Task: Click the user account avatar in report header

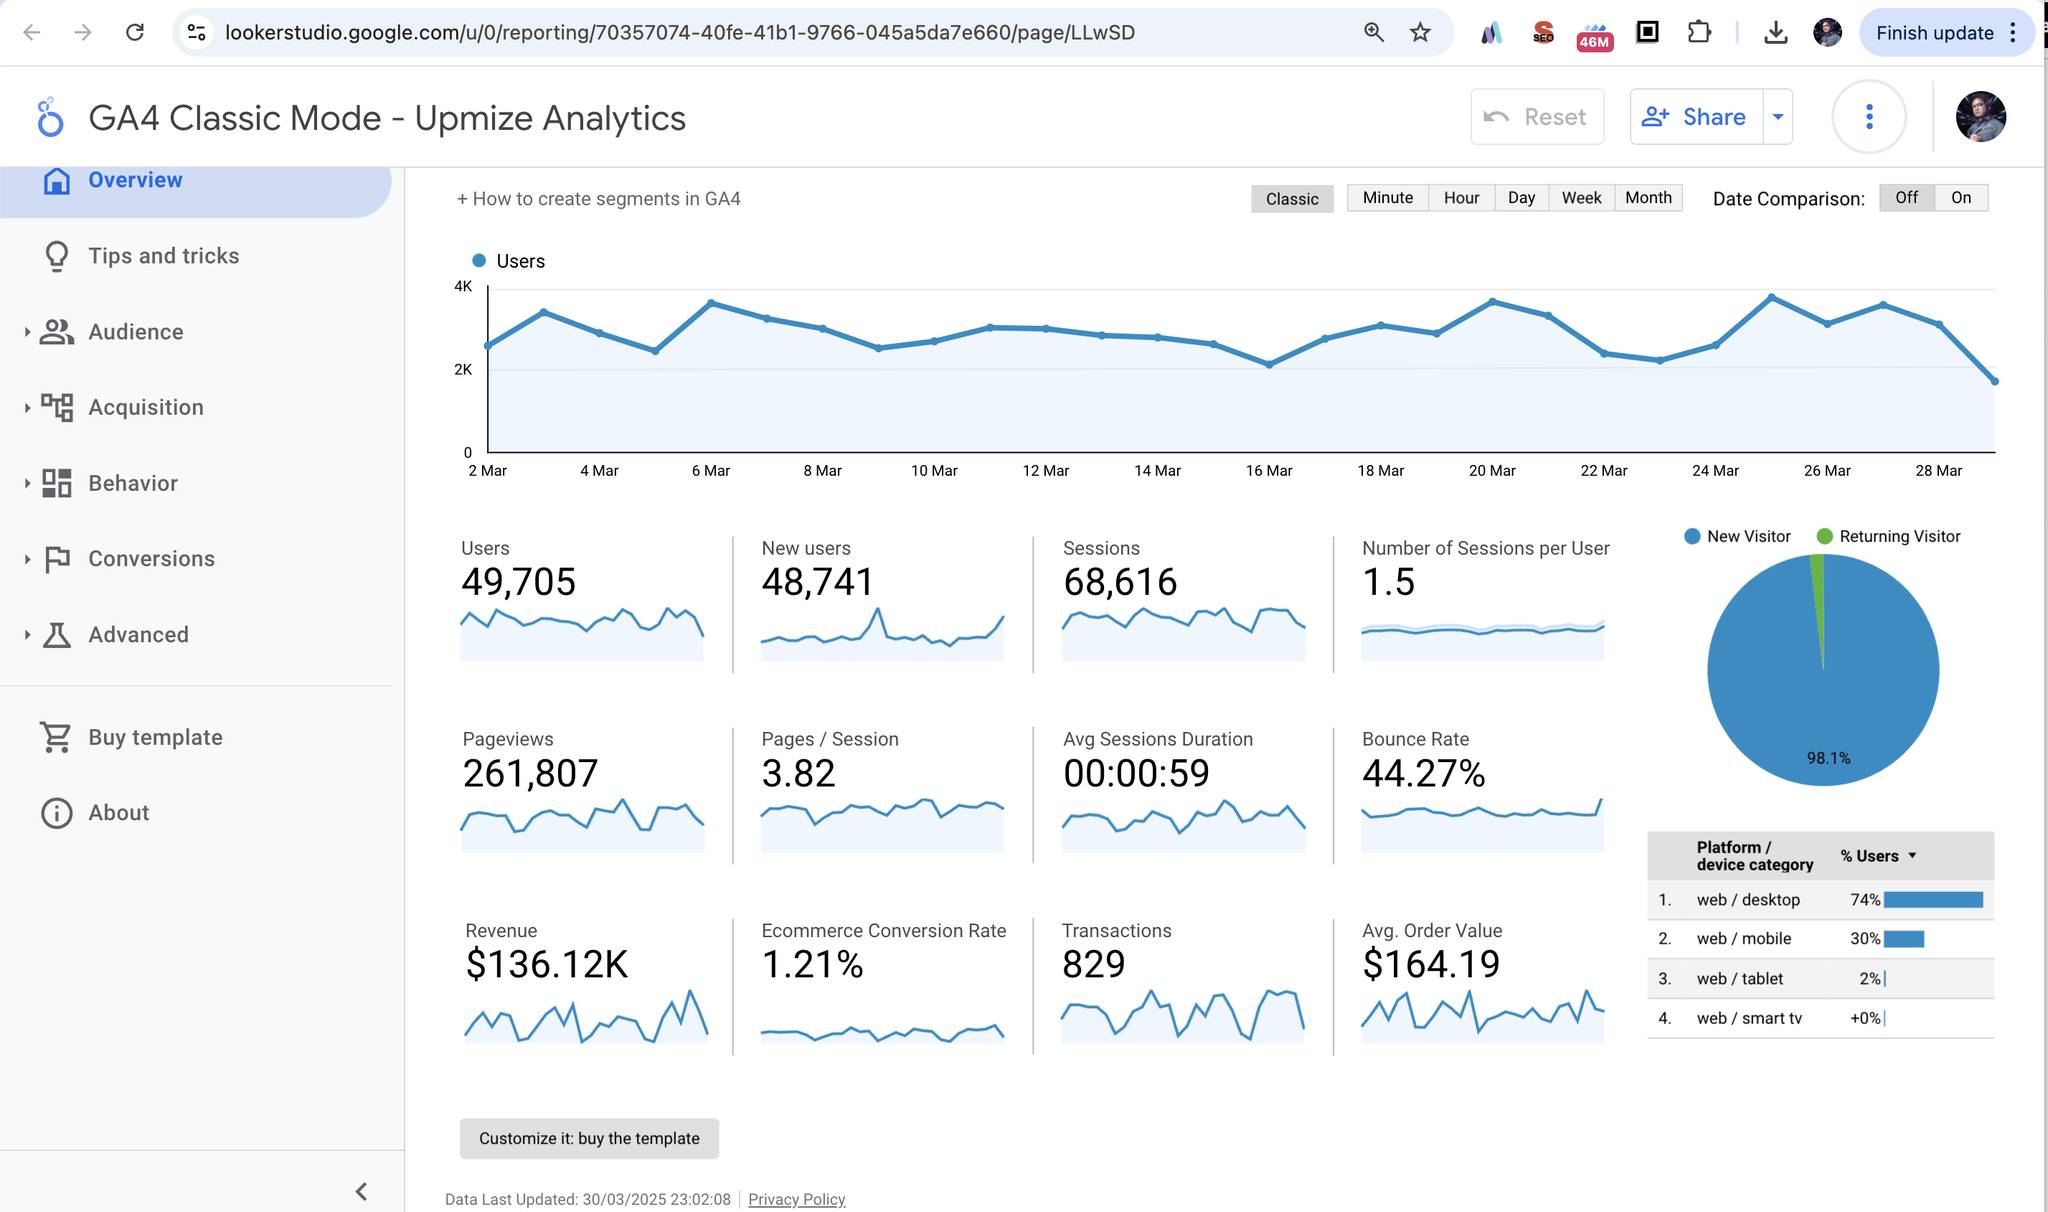Action: tap(1980, 117)
